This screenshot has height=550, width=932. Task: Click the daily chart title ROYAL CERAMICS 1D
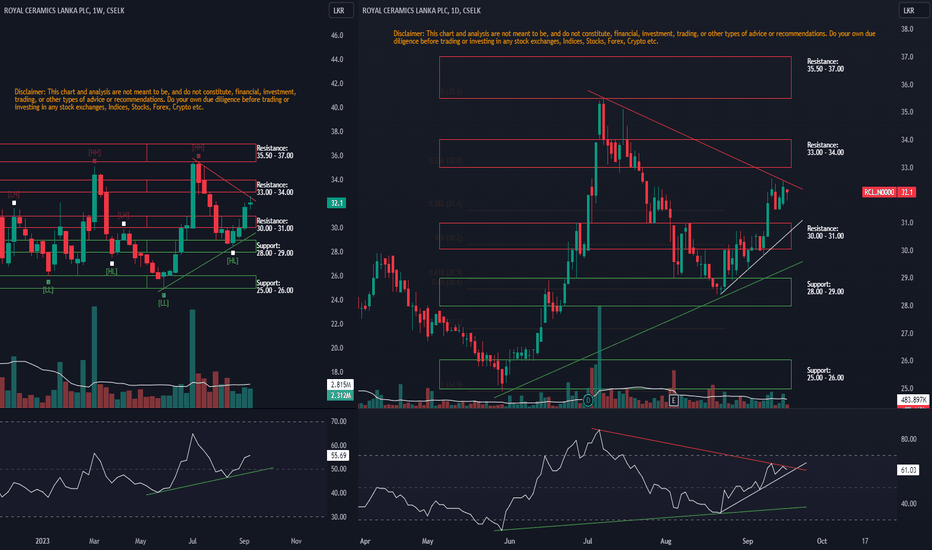pos(421,11)
